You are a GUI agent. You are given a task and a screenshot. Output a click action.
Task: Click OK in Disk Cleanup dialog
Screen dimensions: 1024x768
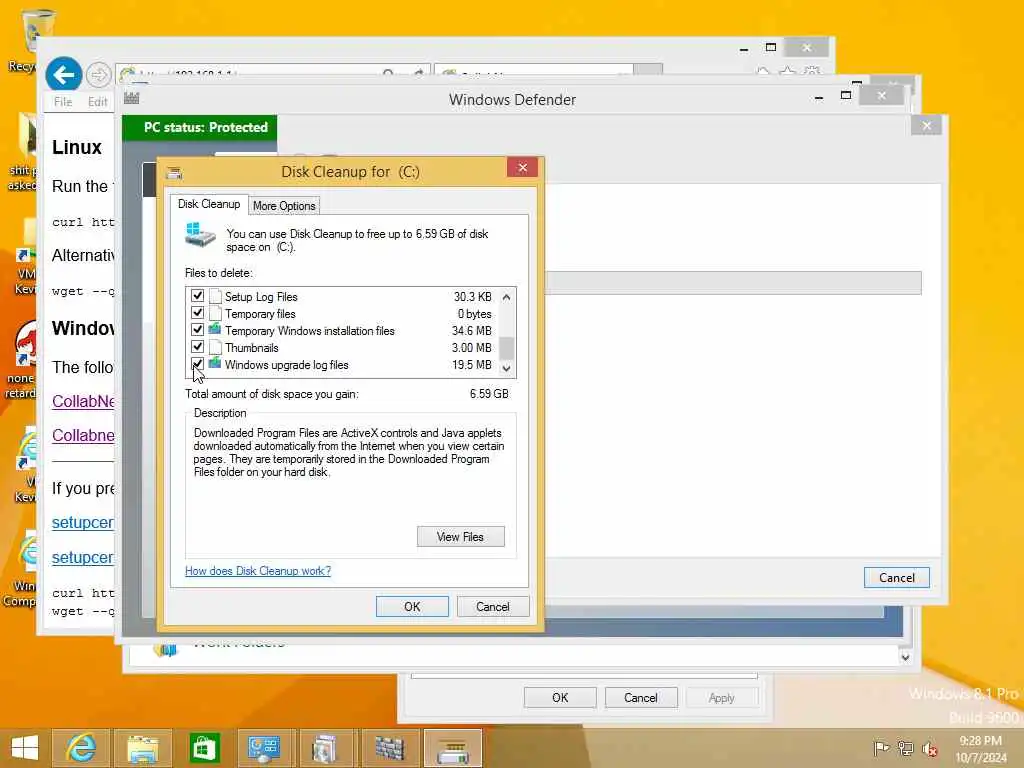point(412,607)
